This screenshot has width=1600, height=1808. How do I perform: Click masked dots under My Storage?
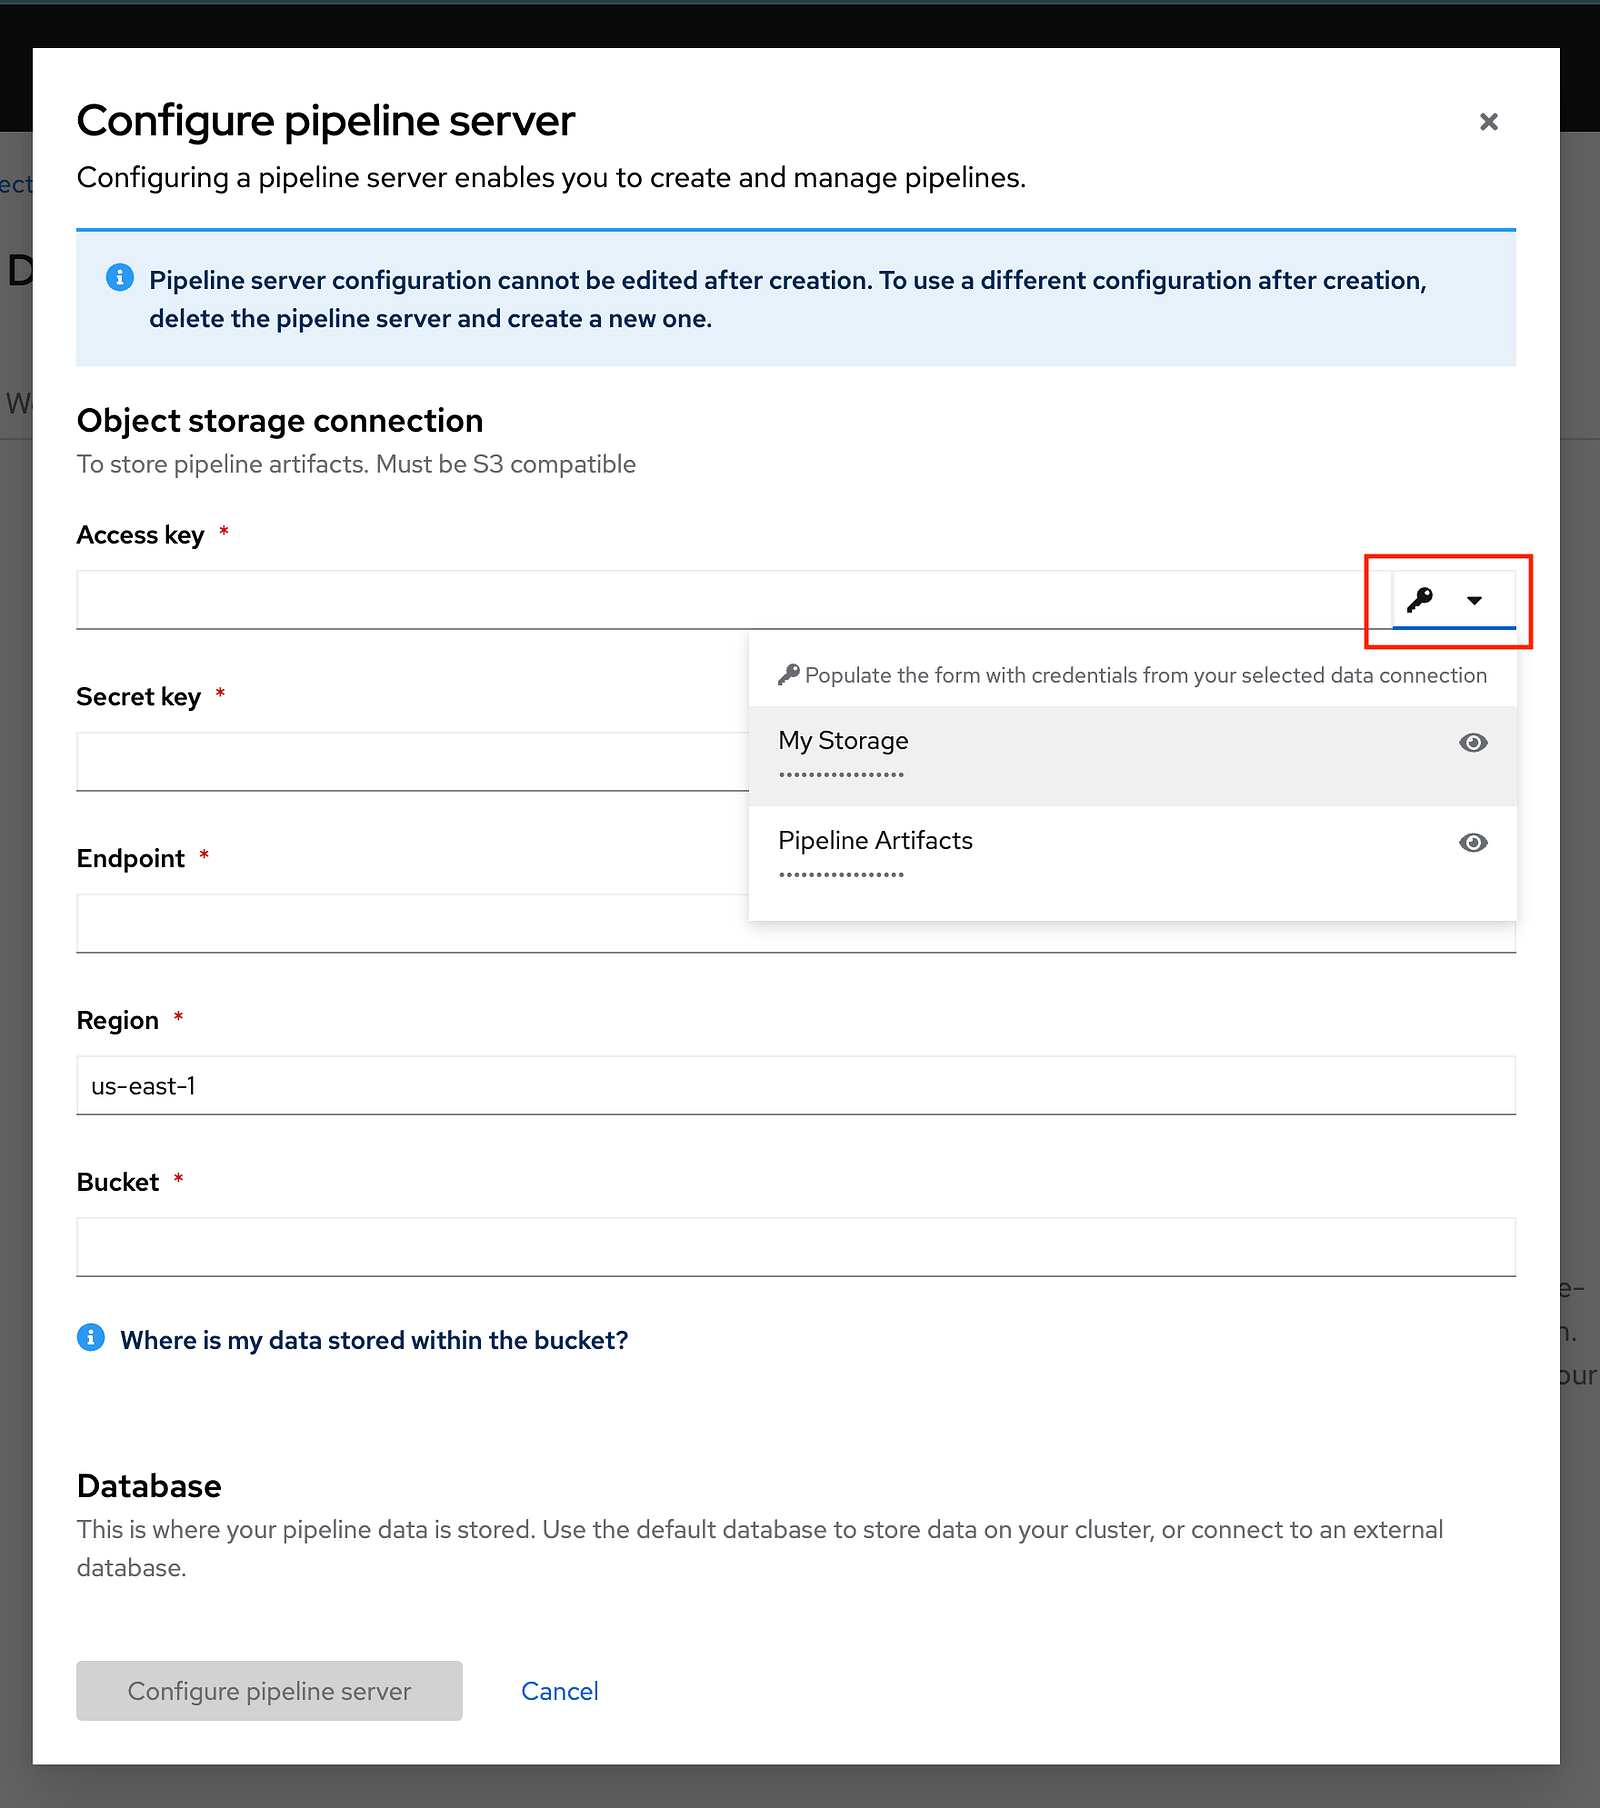pyautogui.click(x=841, y=775)
